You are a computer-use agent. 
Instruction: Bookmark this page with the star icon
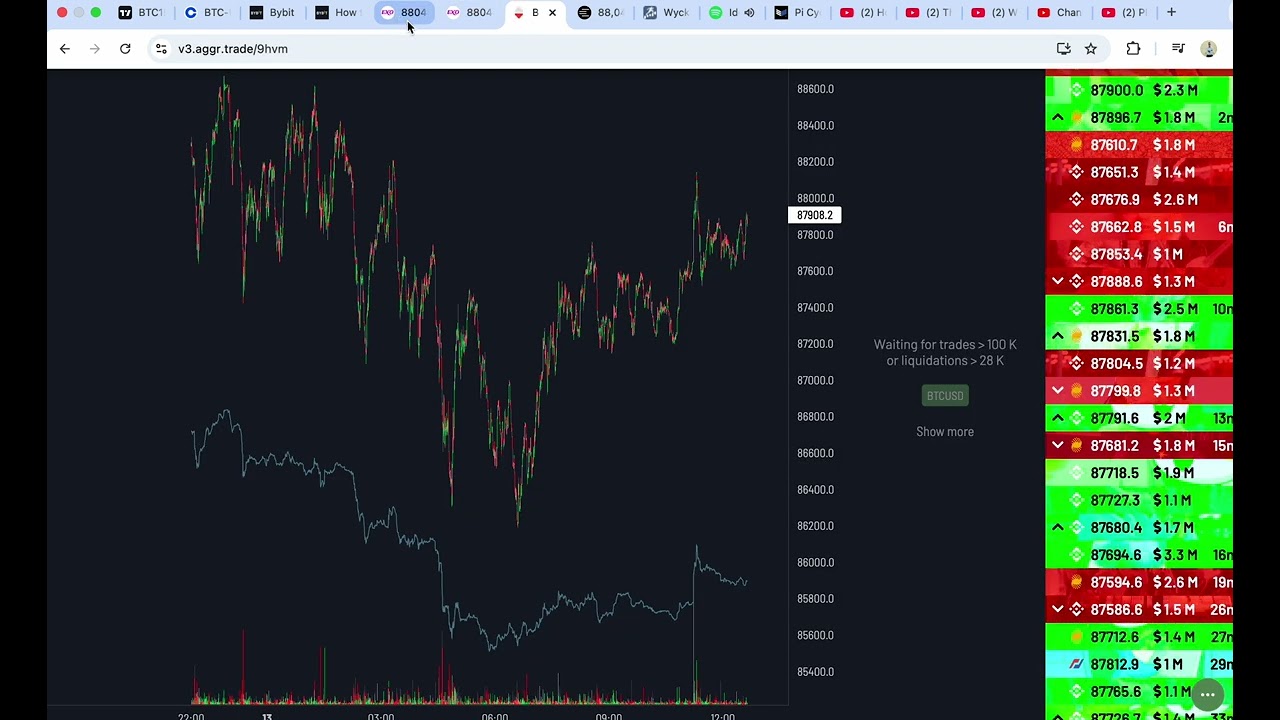tap(1091, 48)
